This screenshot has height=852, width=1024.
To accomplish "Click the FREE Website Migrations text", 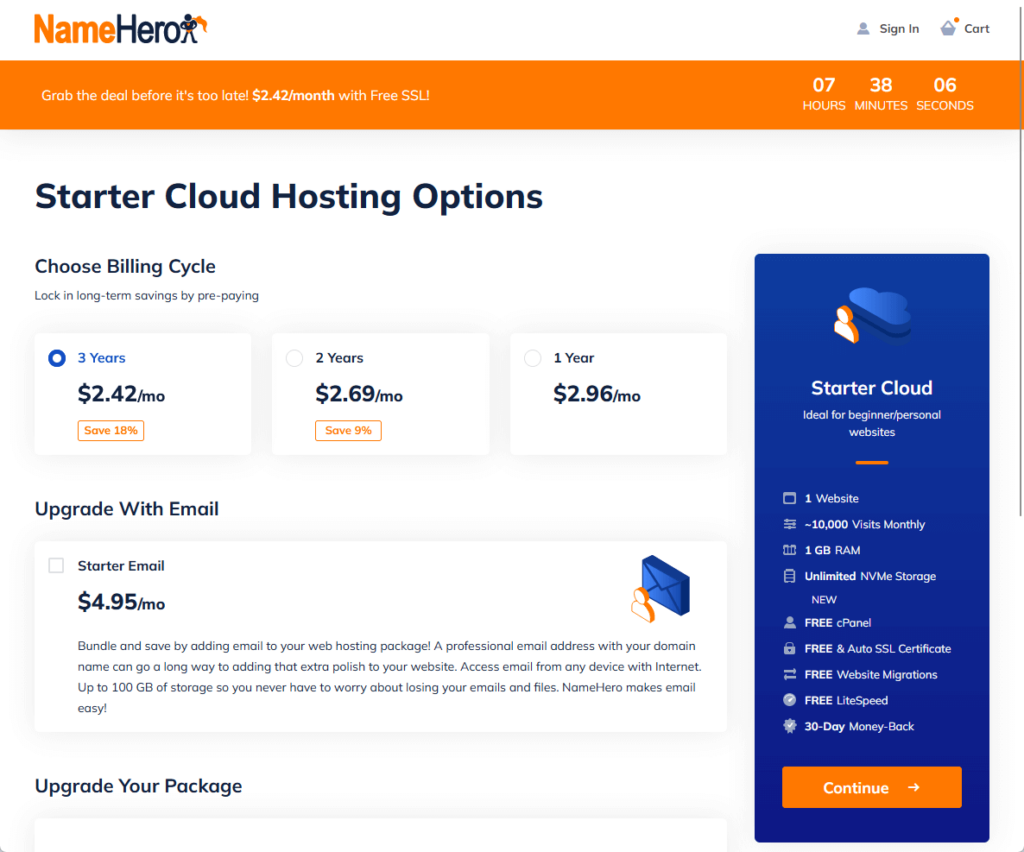I will [871, 674].
